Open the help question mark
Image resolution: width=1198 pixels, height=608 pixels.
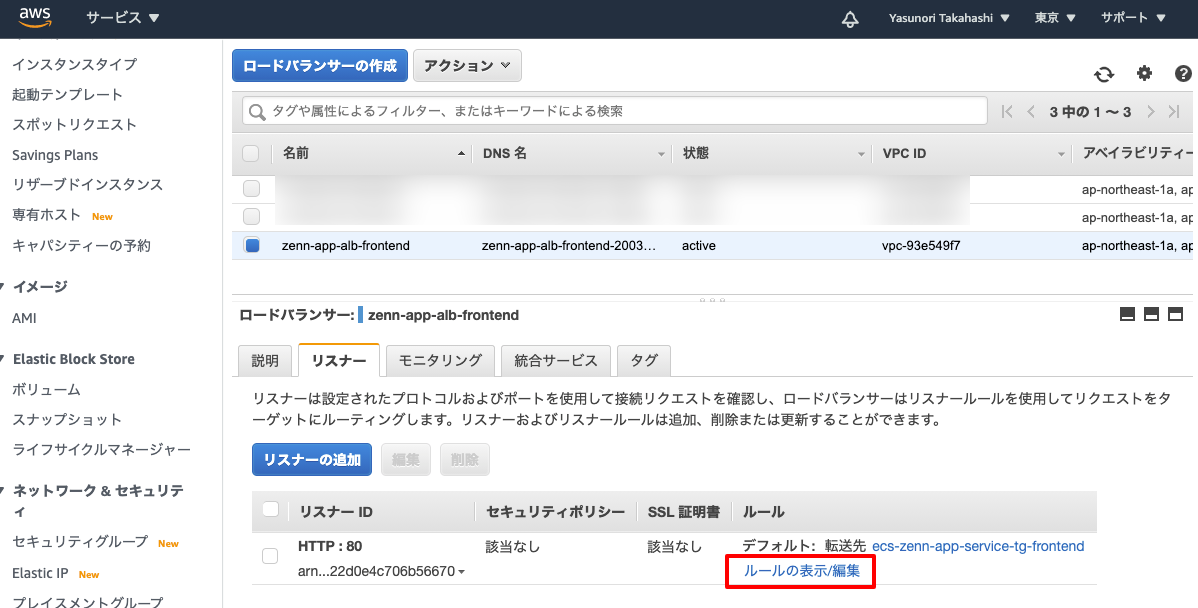[x=1183, y=74]
